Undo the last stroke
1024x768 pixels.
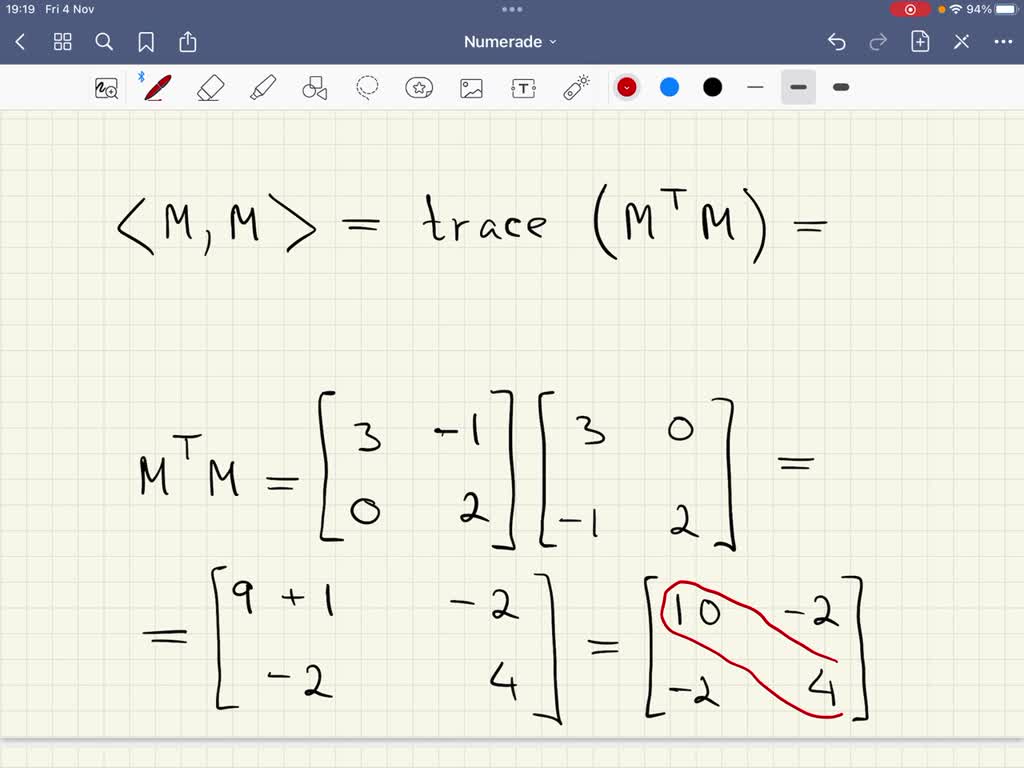(x=837, y=41)
